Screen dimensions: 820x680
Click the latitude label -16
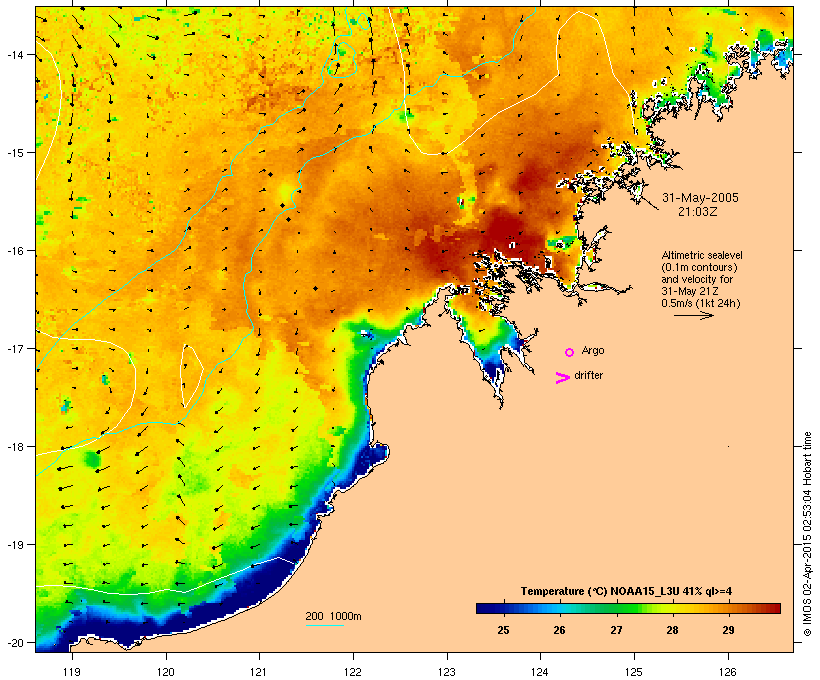pos(14,251)
